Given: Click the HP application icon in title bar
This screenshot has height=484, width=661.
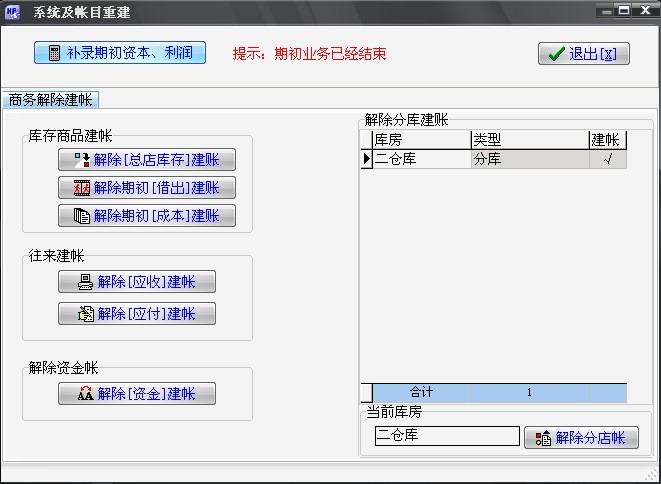Looking at the screenshot, I should [12, 12].
